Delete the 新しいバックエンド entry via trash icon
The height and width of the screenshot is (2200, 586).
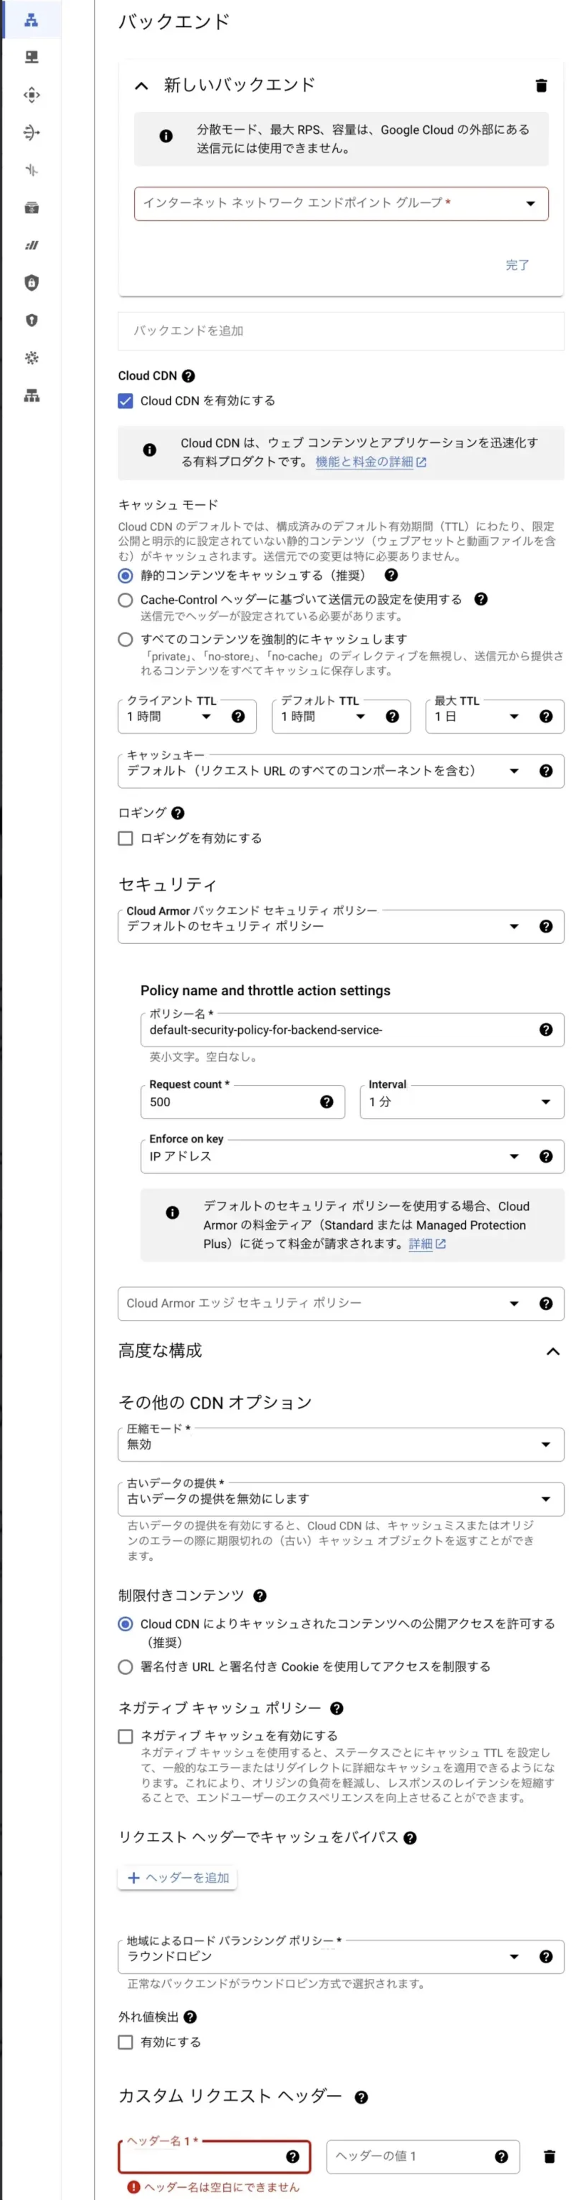(x=541, y=86)
